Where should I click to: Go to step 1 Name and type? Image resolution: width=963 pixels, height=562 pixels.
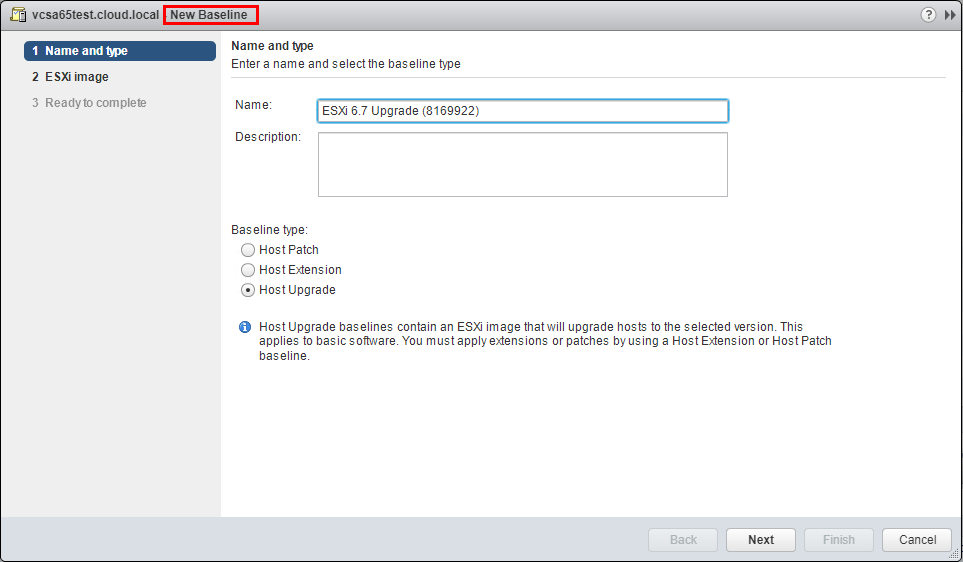click(120, 51)
